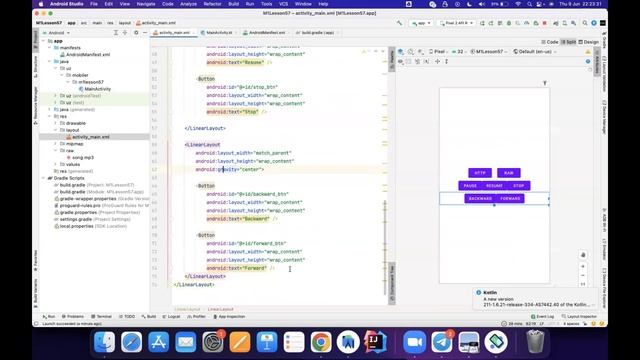Open the app run configuration dropdown

tap(421, 23)
